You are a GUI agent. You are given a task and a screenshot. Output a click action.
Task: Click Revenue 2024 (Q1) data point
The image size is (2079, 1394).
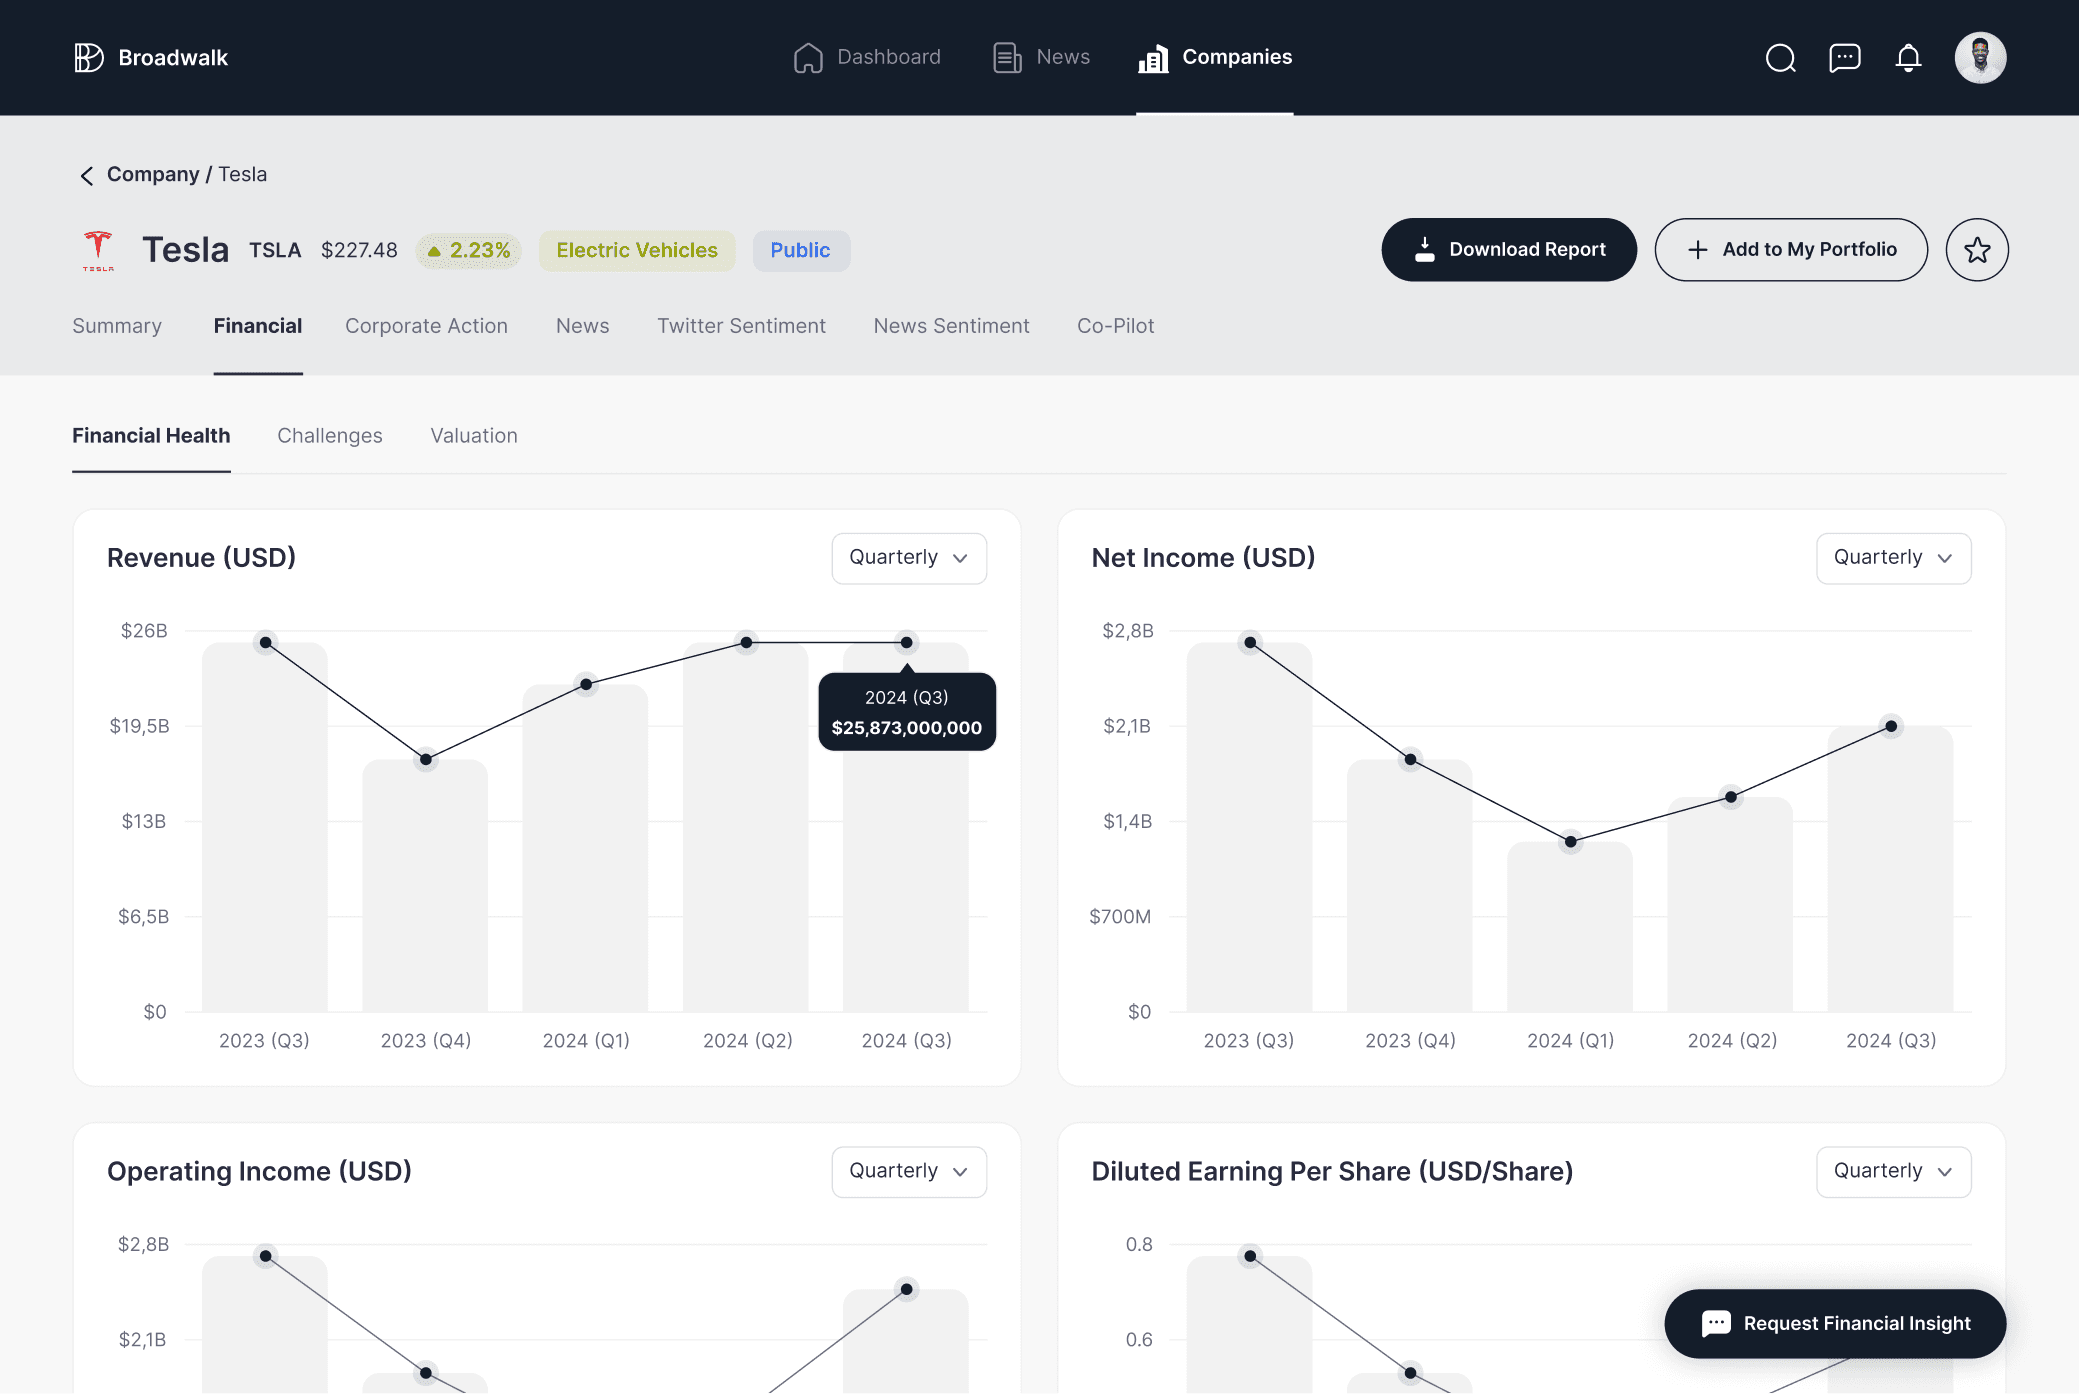[586, 685]
